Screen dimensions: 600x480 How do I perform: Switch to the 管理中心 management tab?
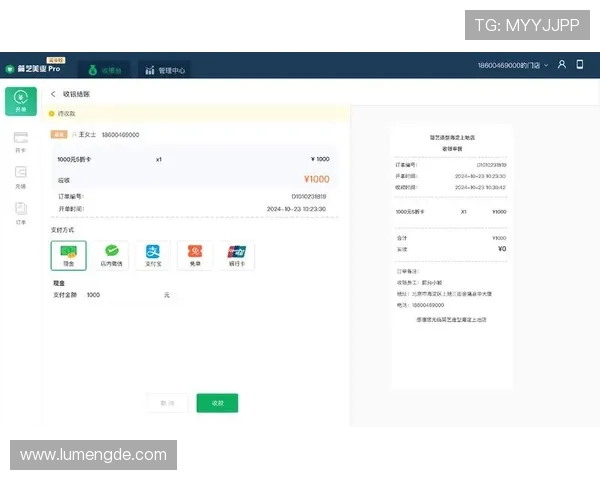pyautogui.click(x=165, y=70)
